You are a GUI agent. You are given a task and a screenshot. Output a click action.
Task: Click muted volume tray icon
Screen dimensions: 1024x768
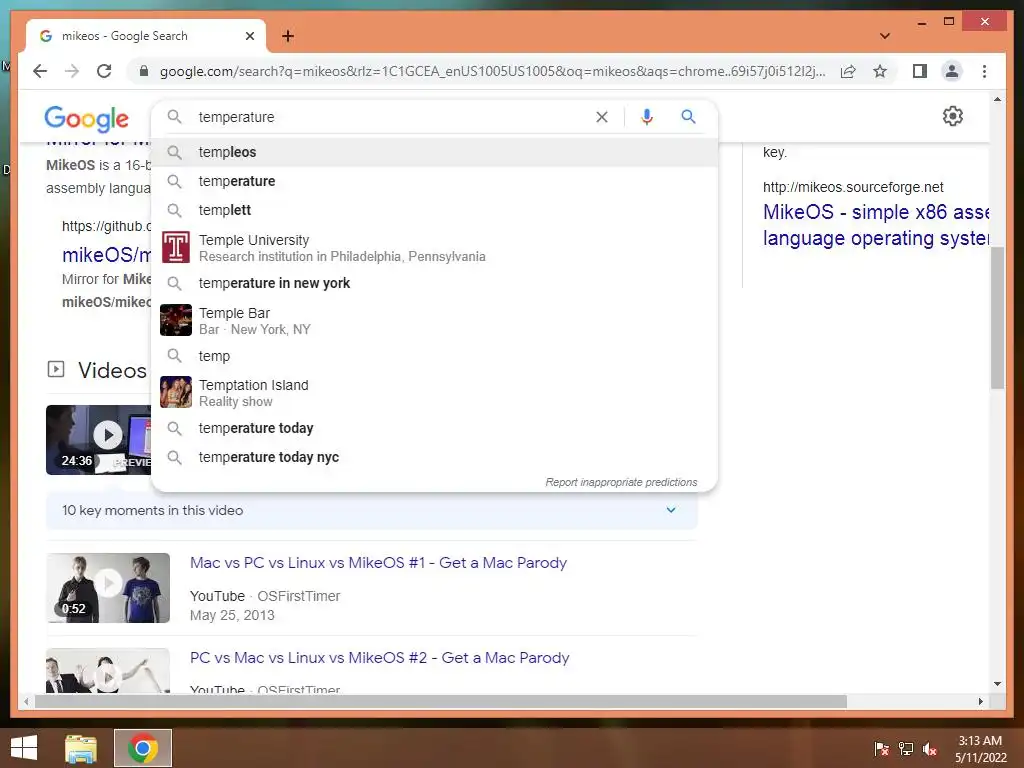pyautogui.click(x=930, y=749)
